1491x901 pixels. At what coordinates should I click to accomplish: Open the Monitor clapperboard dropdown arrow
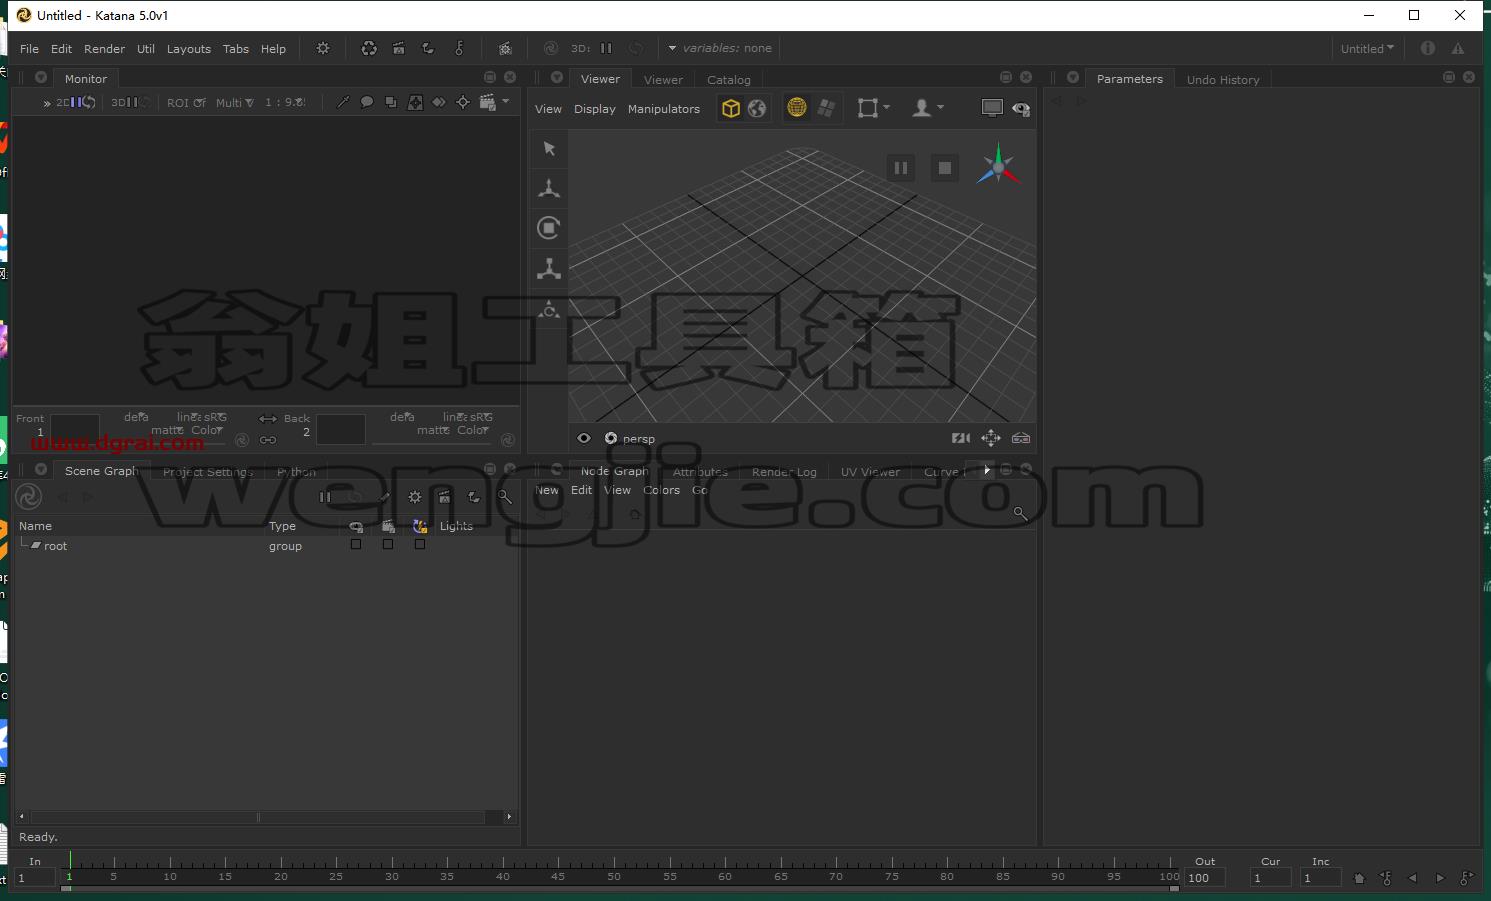click(506, 101)
